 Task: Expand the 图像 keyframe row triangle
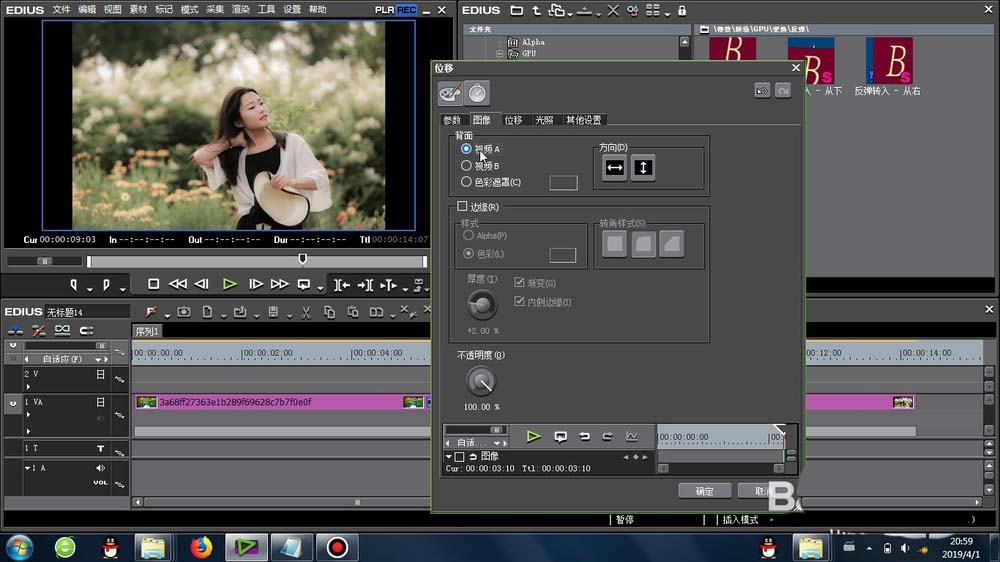click(x=448, y=457)
